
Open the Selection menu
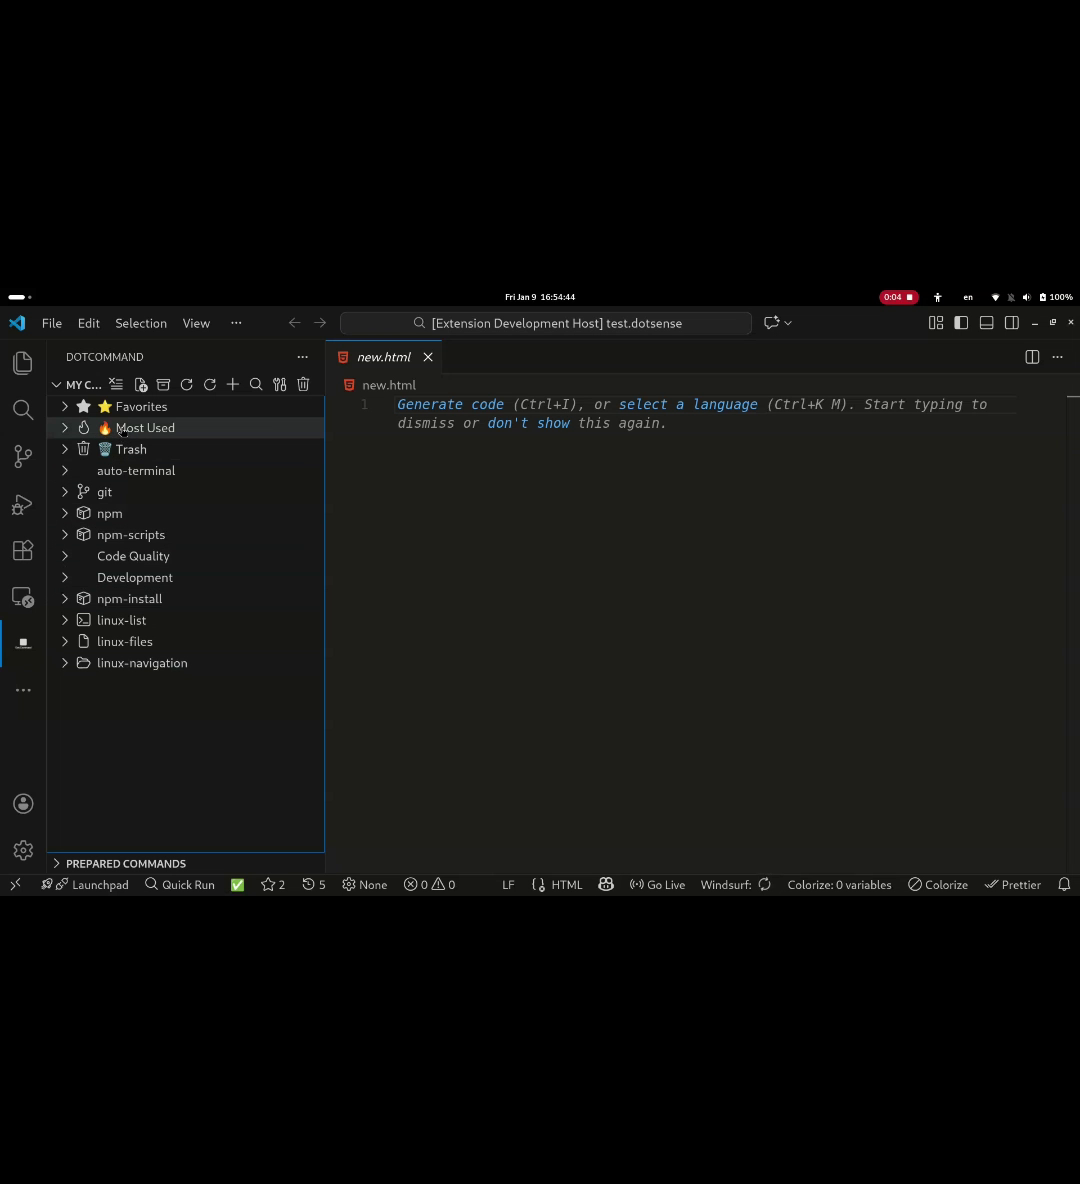[x=140, y=323]
